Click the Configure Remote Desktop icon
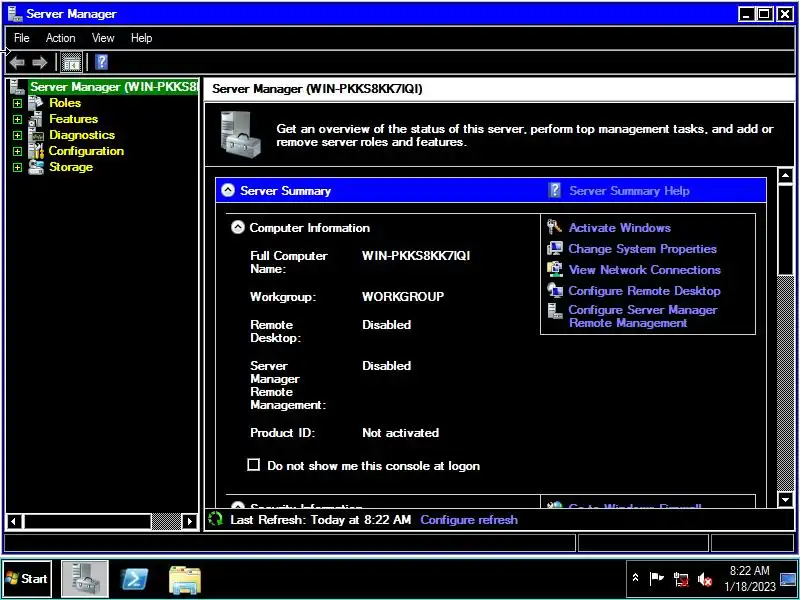800x600 pixels. click(x=555, y=290)
